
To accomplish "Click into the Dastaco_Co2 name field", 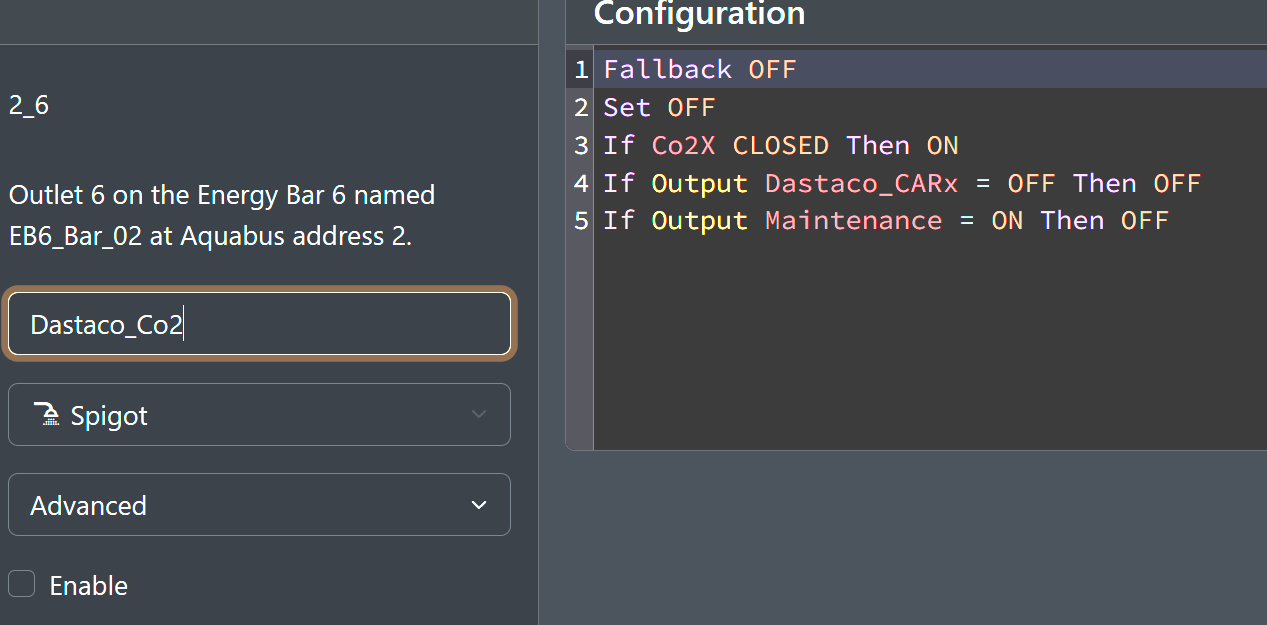I will 259,324.
